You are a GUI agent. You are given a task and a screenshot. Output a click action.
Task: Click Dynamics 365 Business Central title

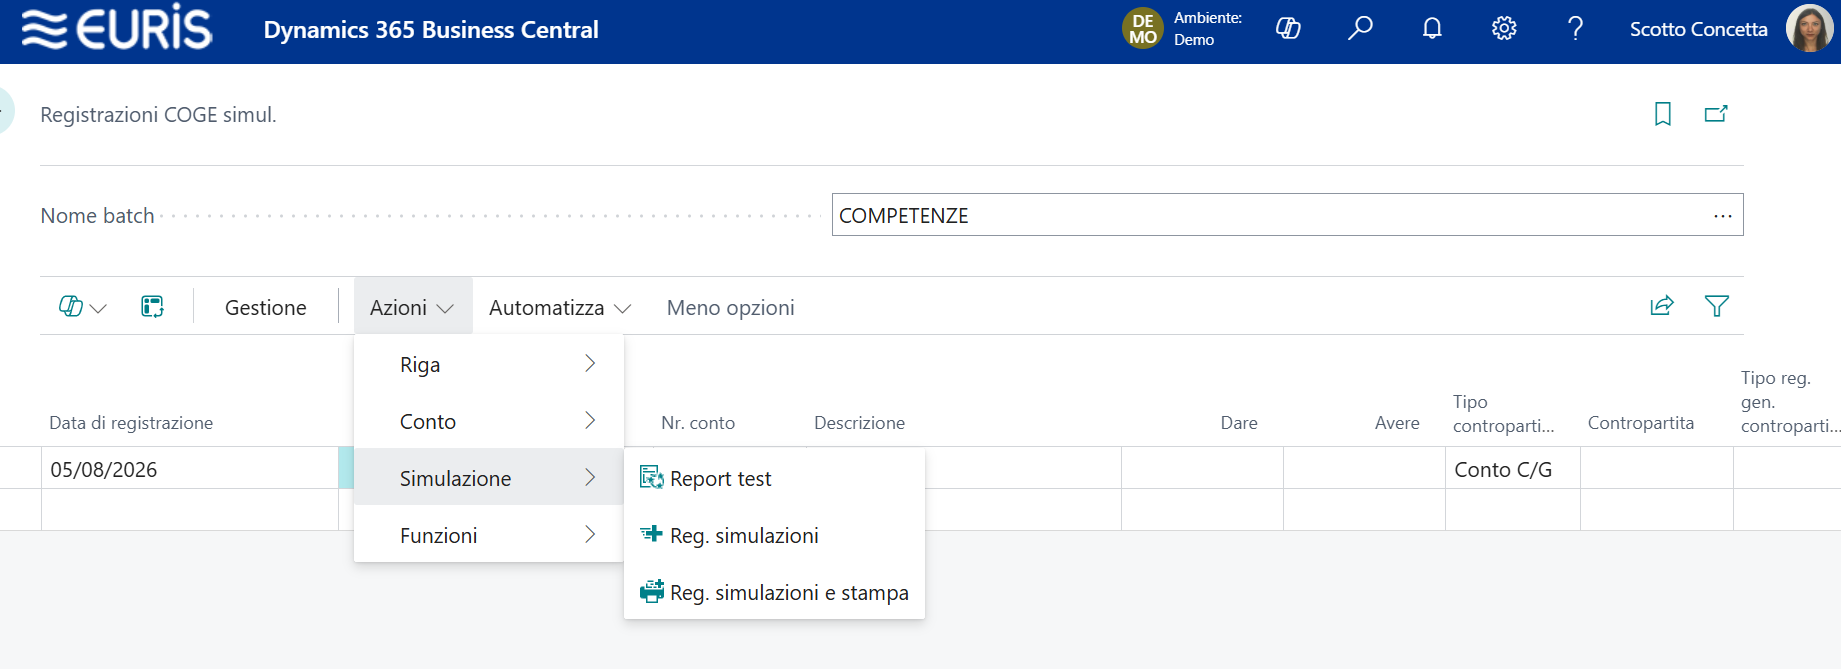(x=431, y=30)
